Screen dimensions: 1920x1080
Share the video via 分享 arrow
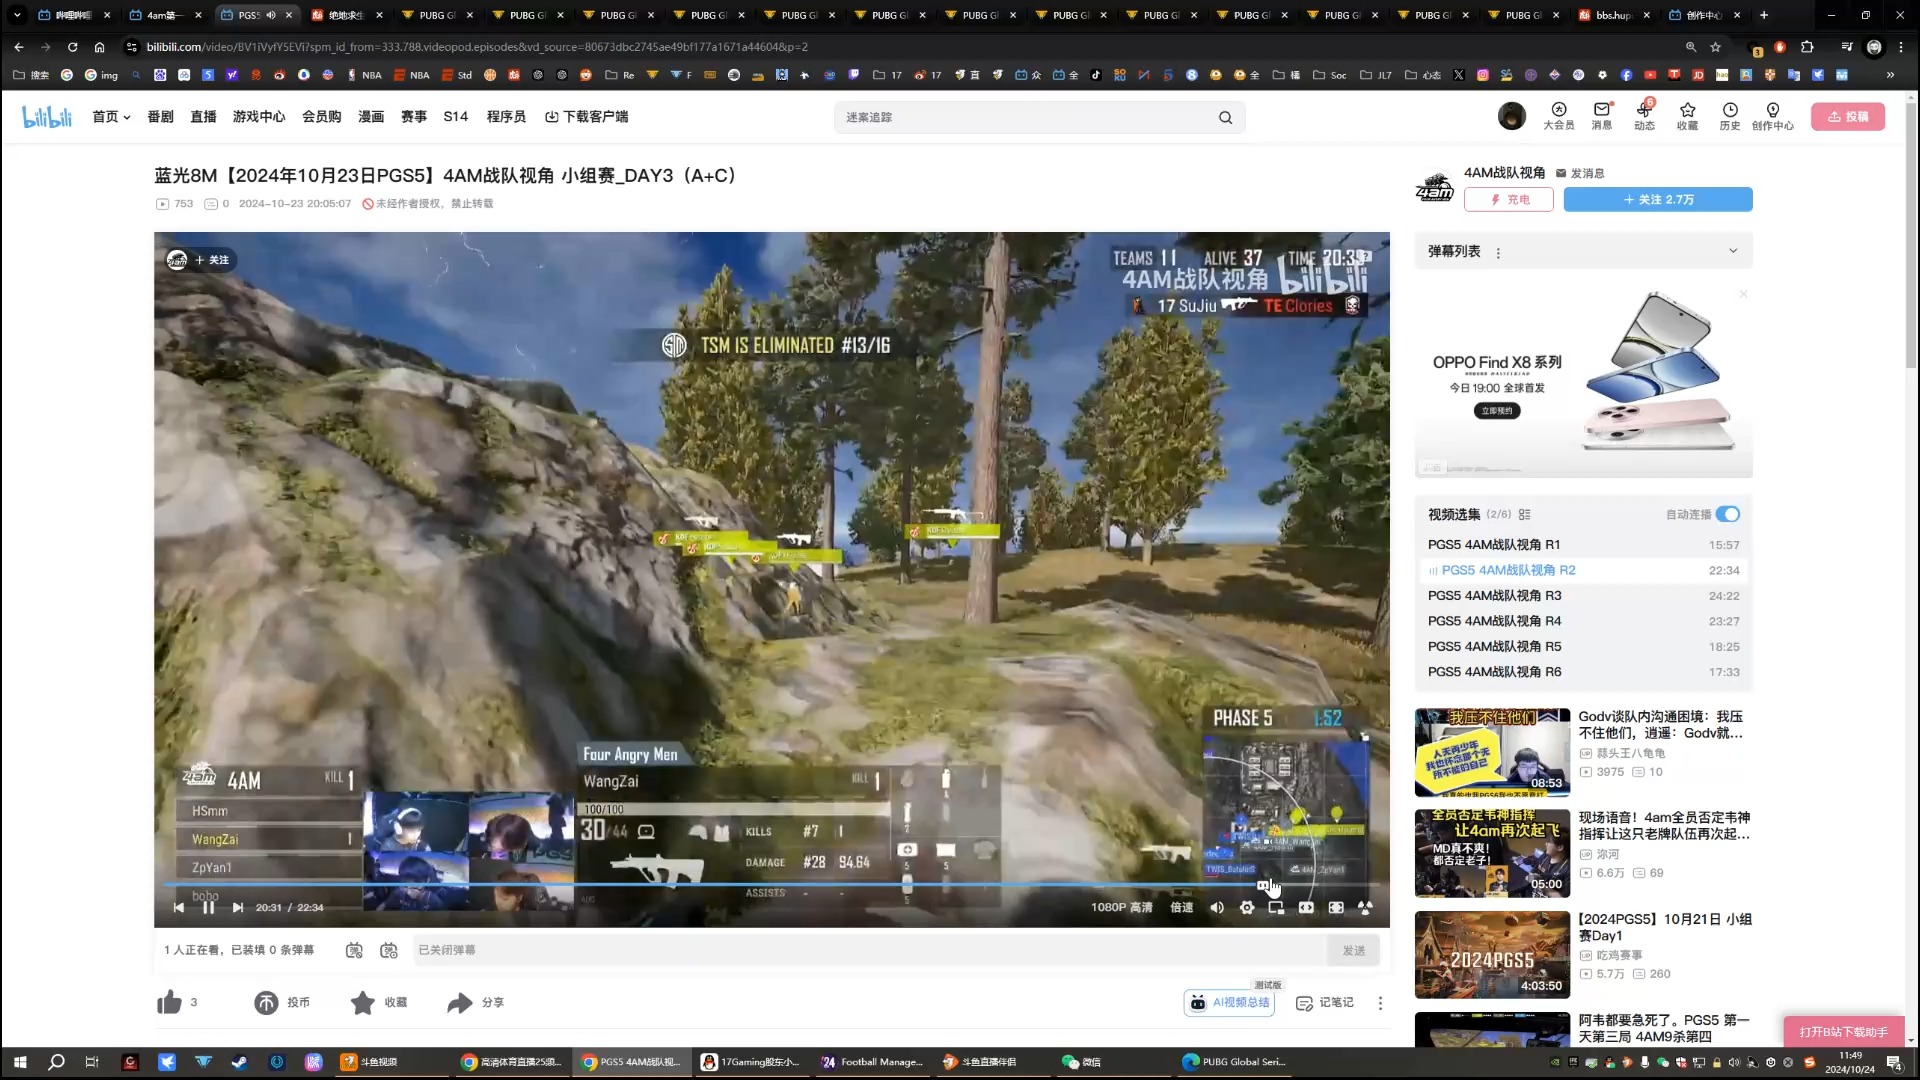(x=475, y=1002)
